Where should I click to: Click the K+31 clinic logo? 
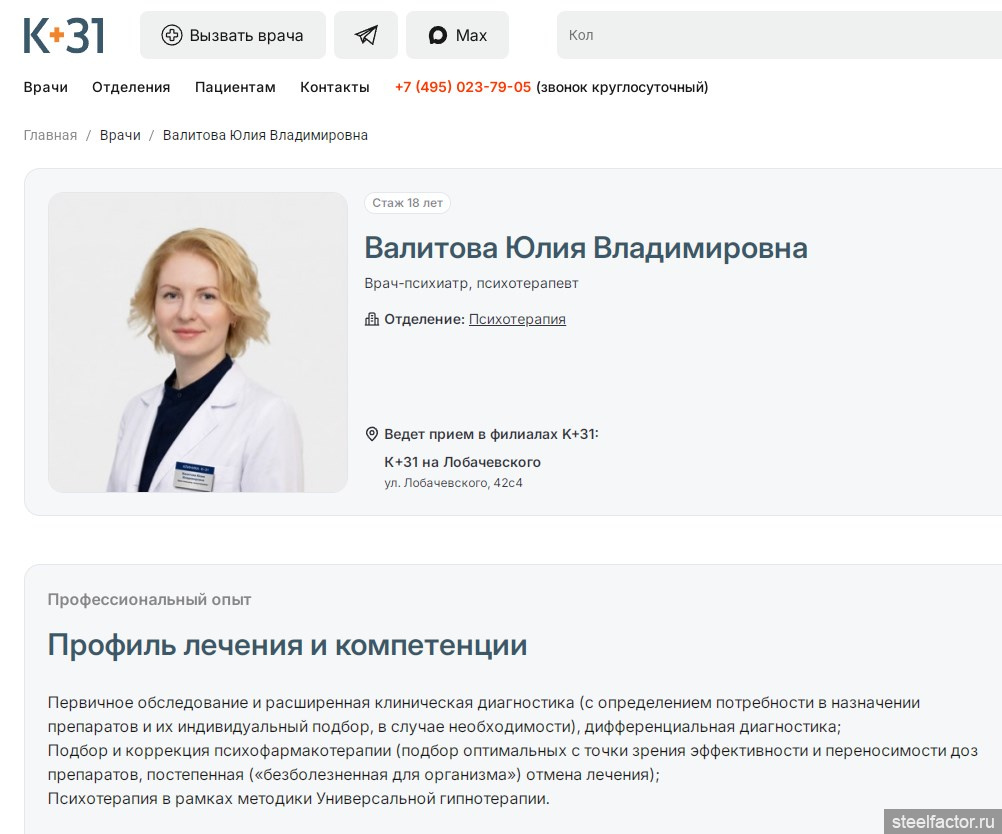[x=64, y=35]
